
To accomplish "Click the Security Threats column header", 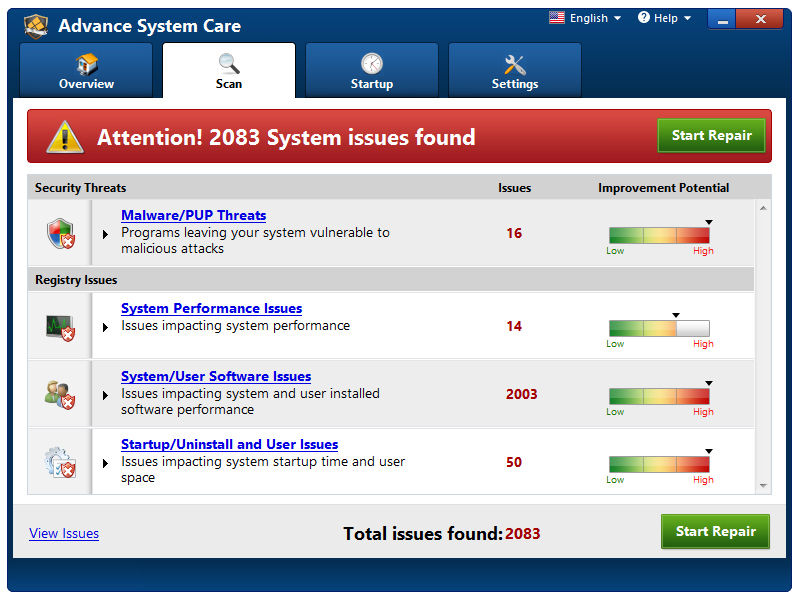I will (80, 188).
